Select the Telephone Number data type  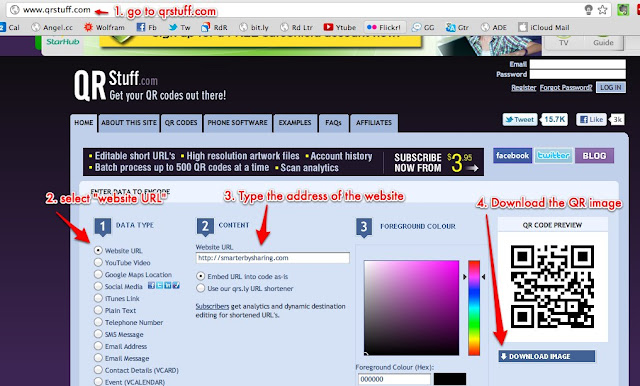tap(98, 322)
